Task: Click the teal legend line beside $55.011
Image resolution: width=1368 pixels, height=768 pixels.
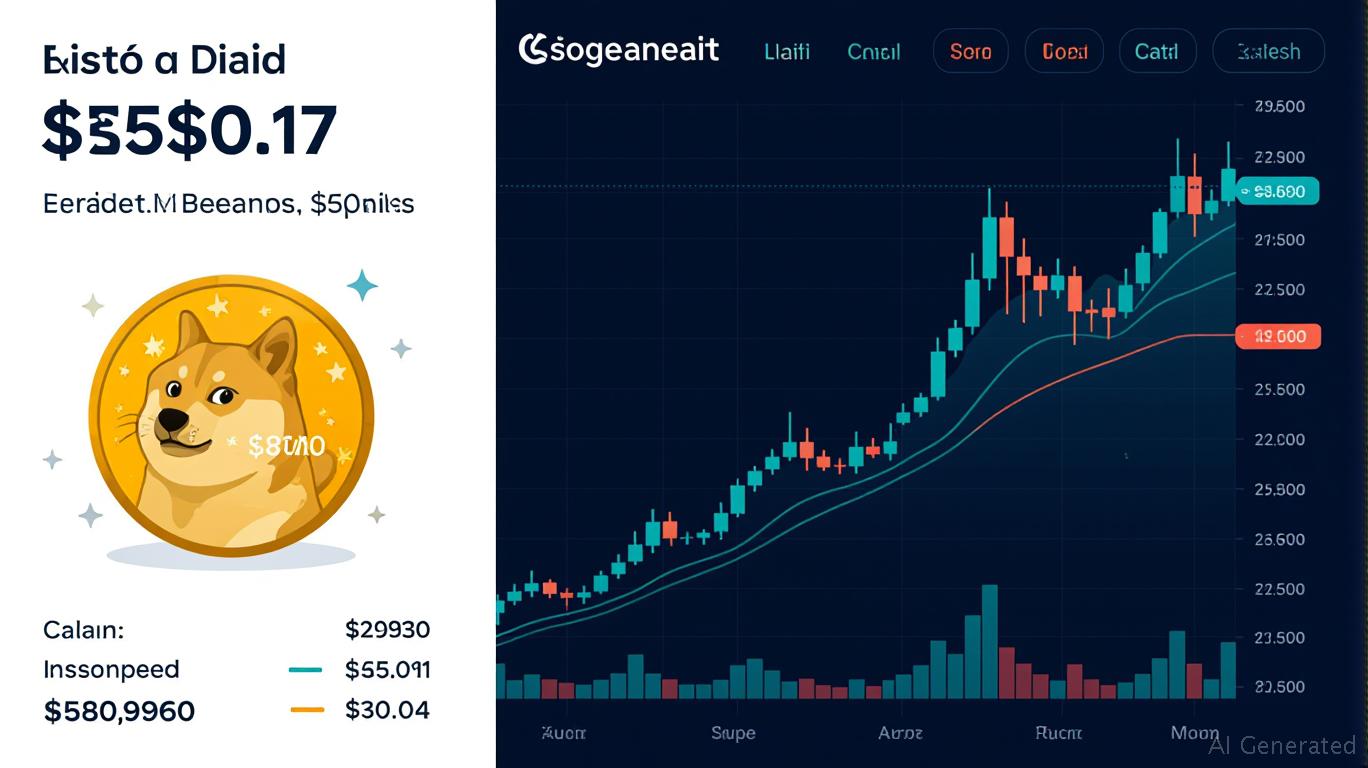Action: pos(305,670)
